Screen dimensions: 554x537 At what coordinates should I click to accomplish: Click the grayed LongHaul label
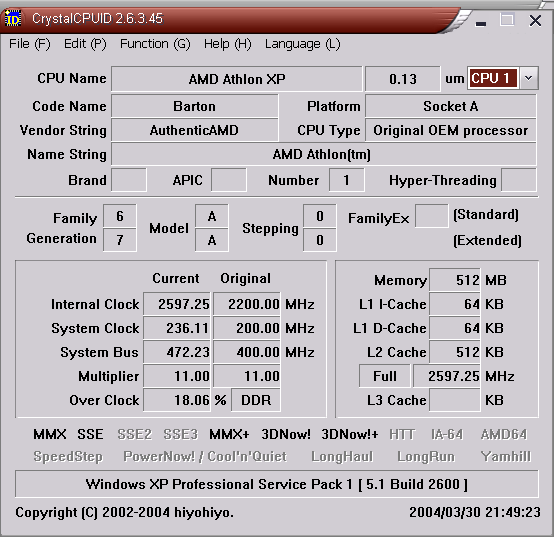342,456
